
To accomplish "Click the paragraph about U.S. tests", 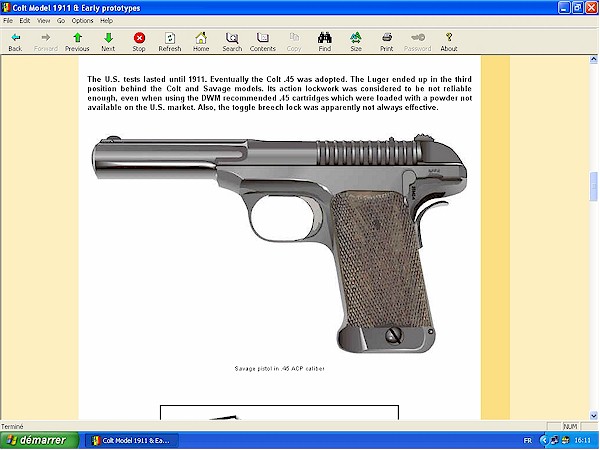I will click(x=279, y=93).
